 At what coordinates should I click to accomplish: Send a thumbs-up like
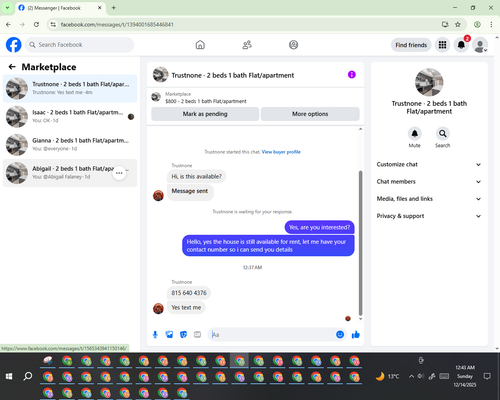(x=356, y=335)
